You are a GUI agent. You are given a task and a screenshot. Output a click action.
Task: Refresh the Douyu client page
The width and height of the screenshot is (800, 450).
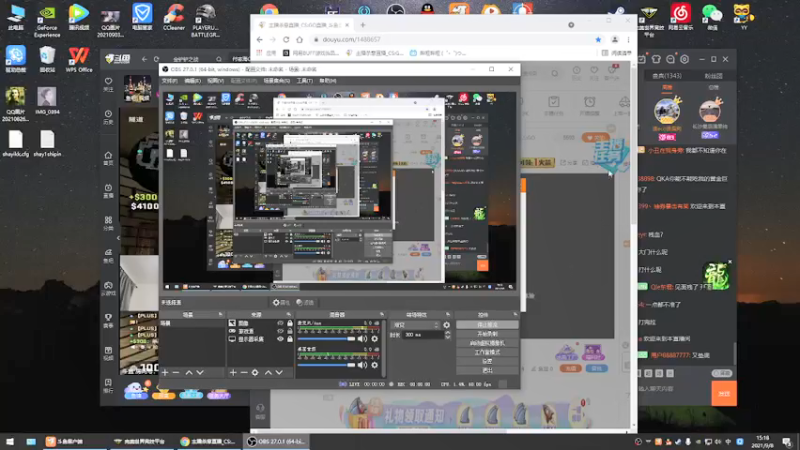(156, 59)
